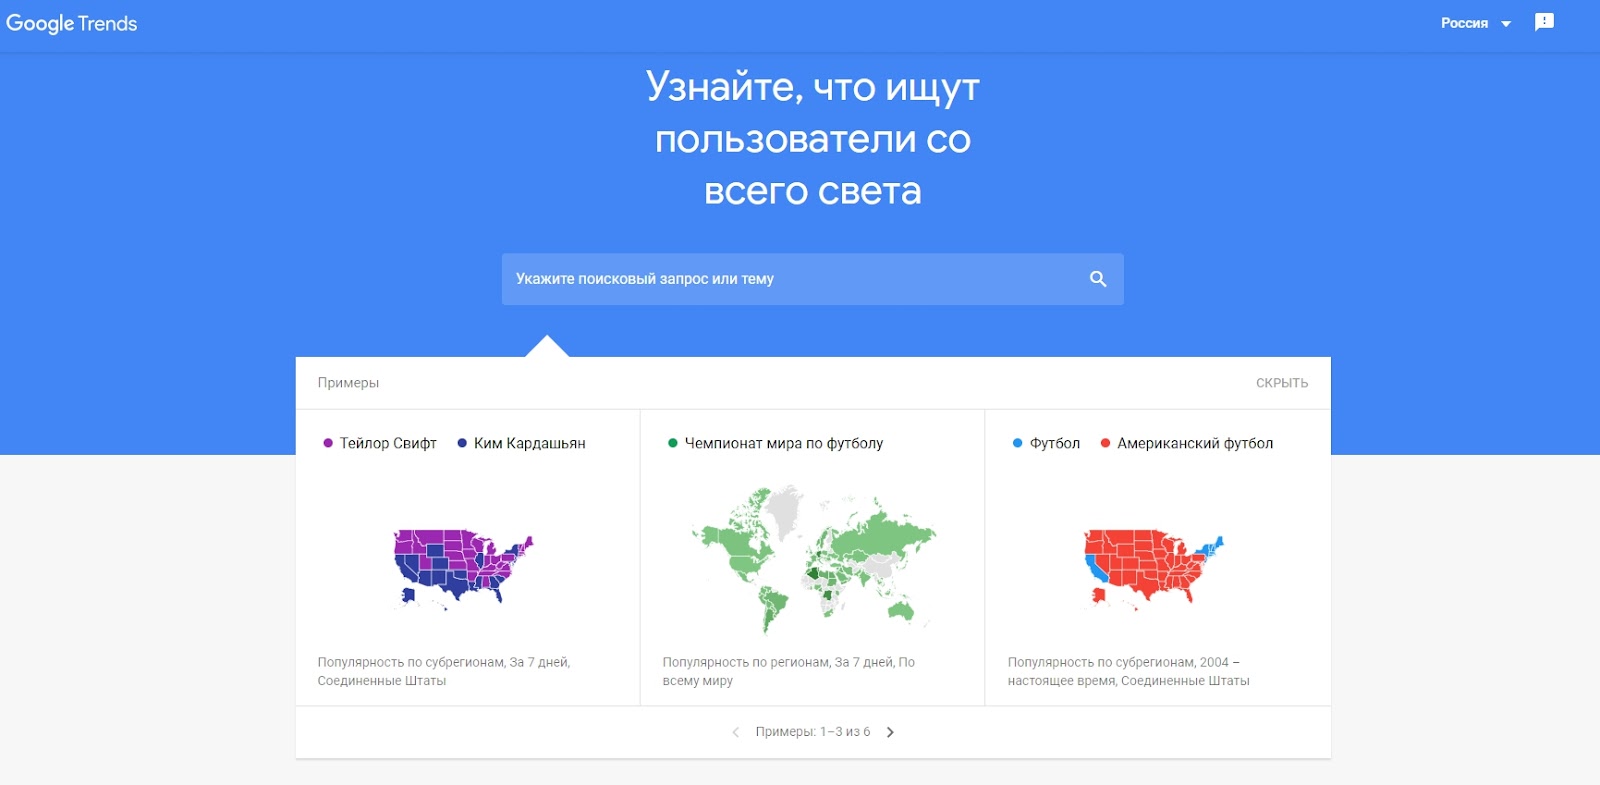Click Чемпионат мира по футболу label
The width and height of the screenshot is (1600, 785).
pos(784,443)
